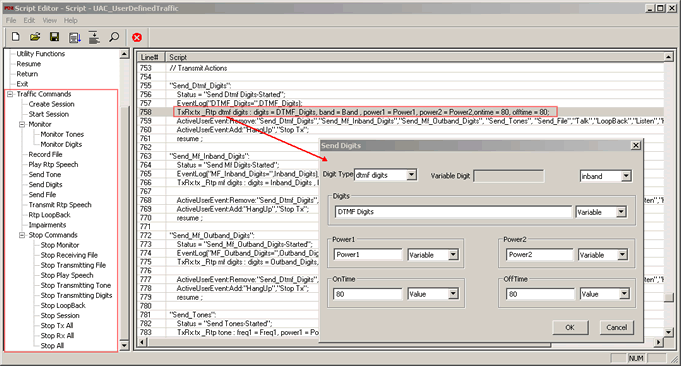Open a script with the folder icon
681x366 pixels.
tap(35, 37)
